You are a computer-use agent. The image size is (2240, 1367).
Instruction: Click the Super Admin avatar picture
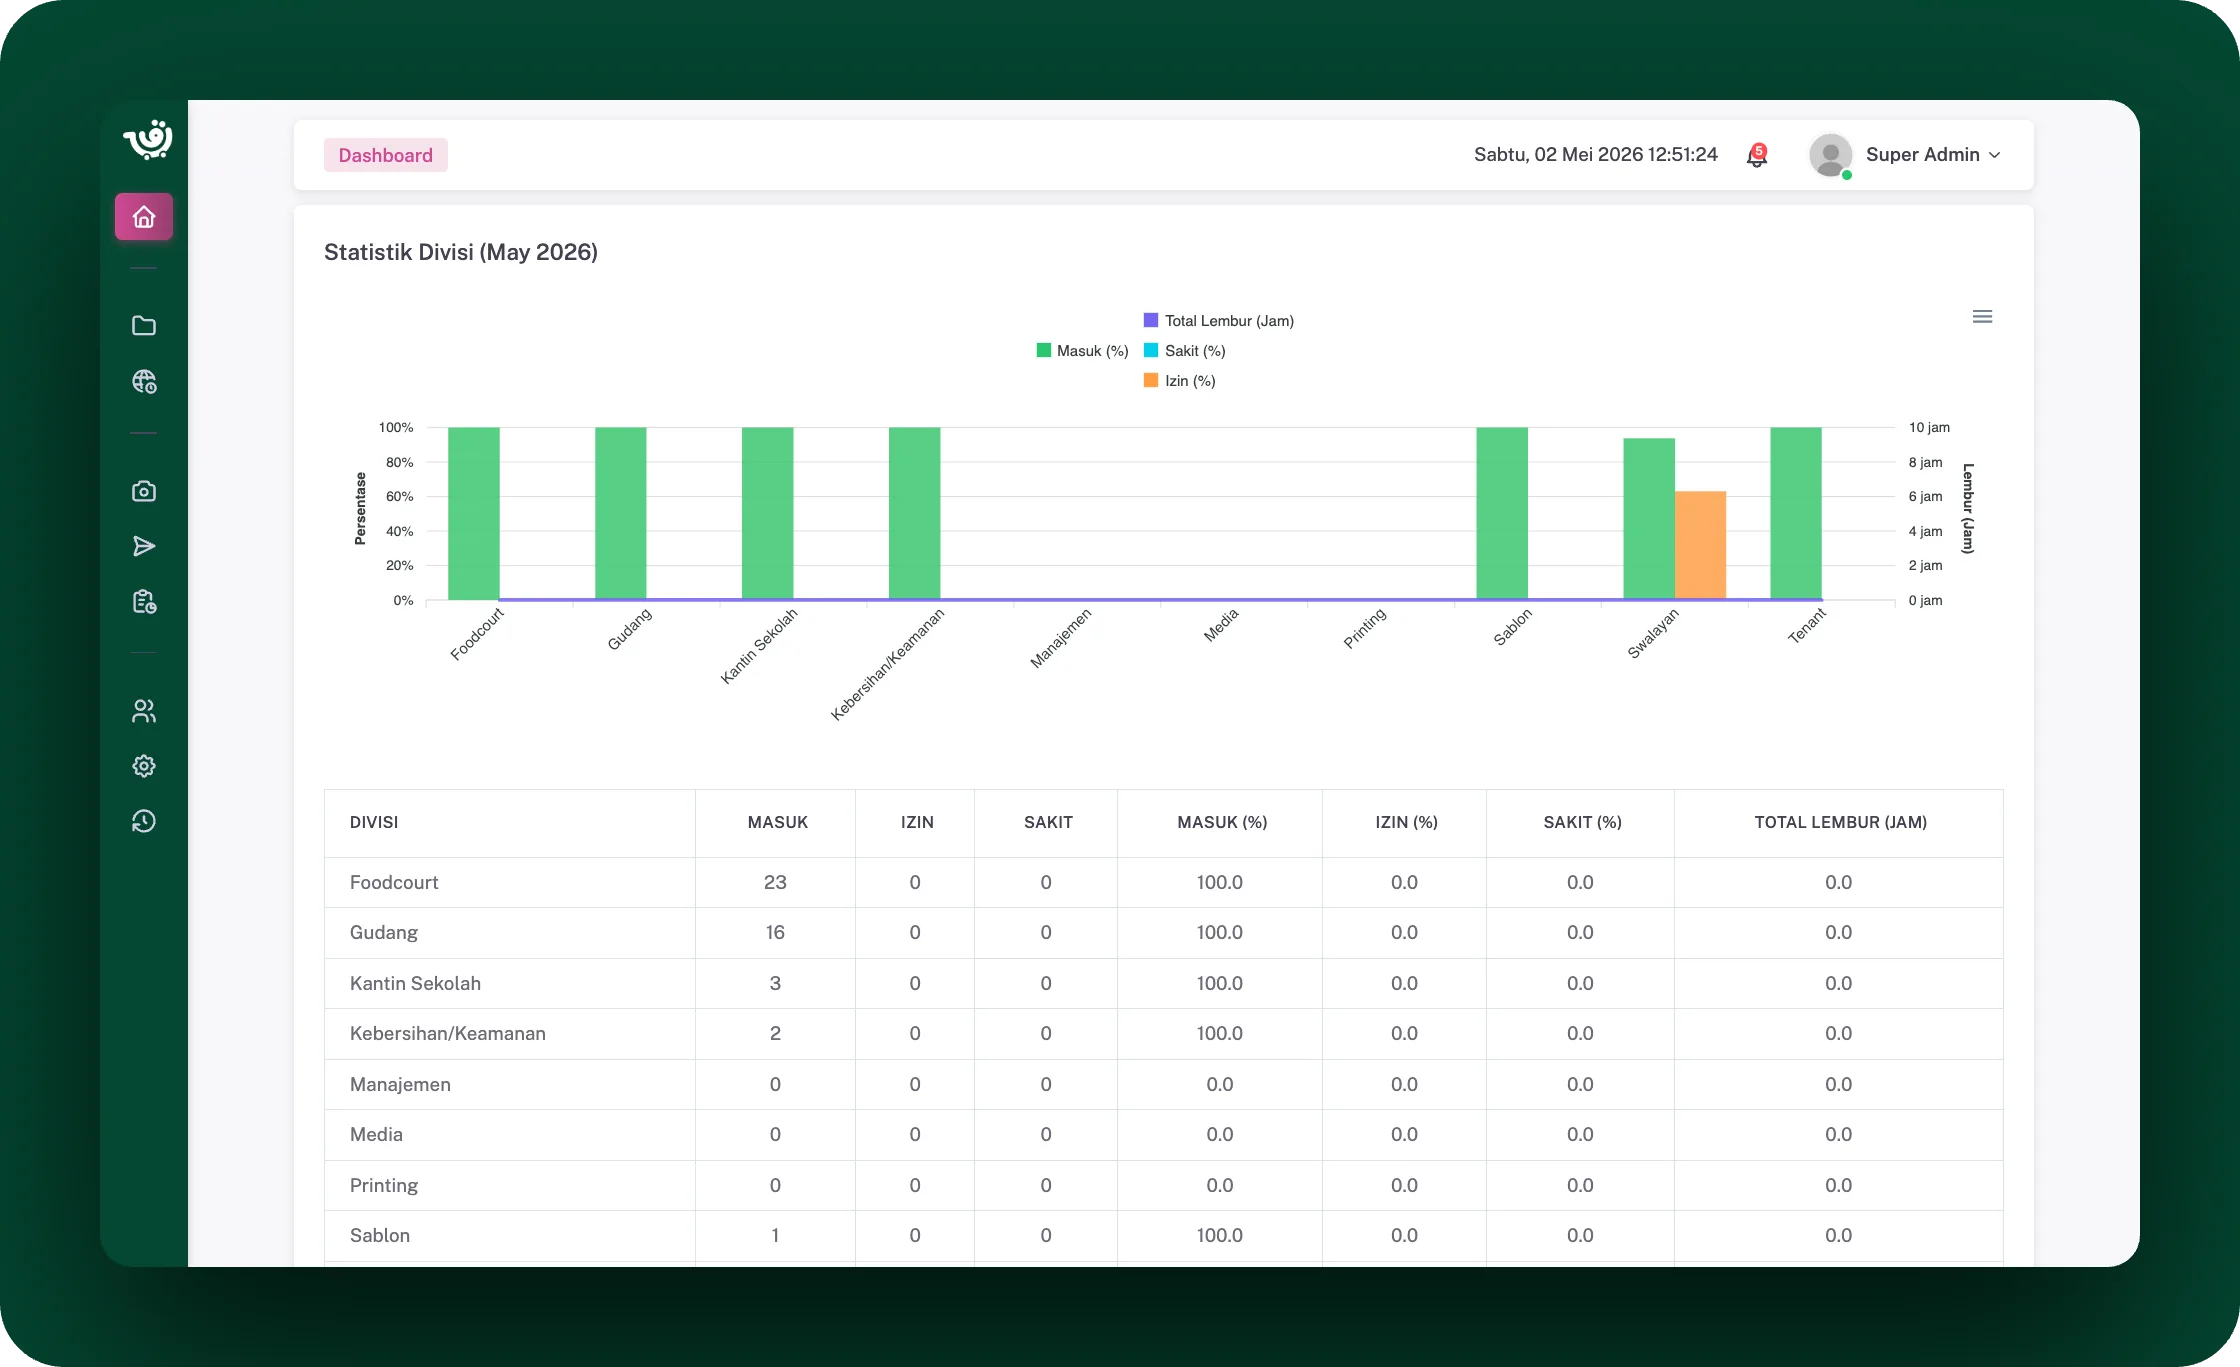(1831, 155)
